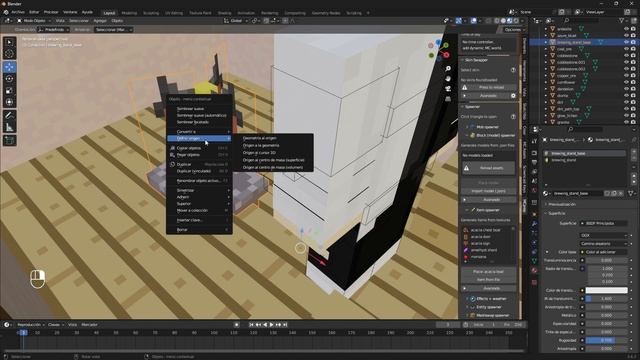Image resolution: width=640 pixels, height=360 pixels.
Task: Select brewing_stand_base material slot
Action: point(584,153)
